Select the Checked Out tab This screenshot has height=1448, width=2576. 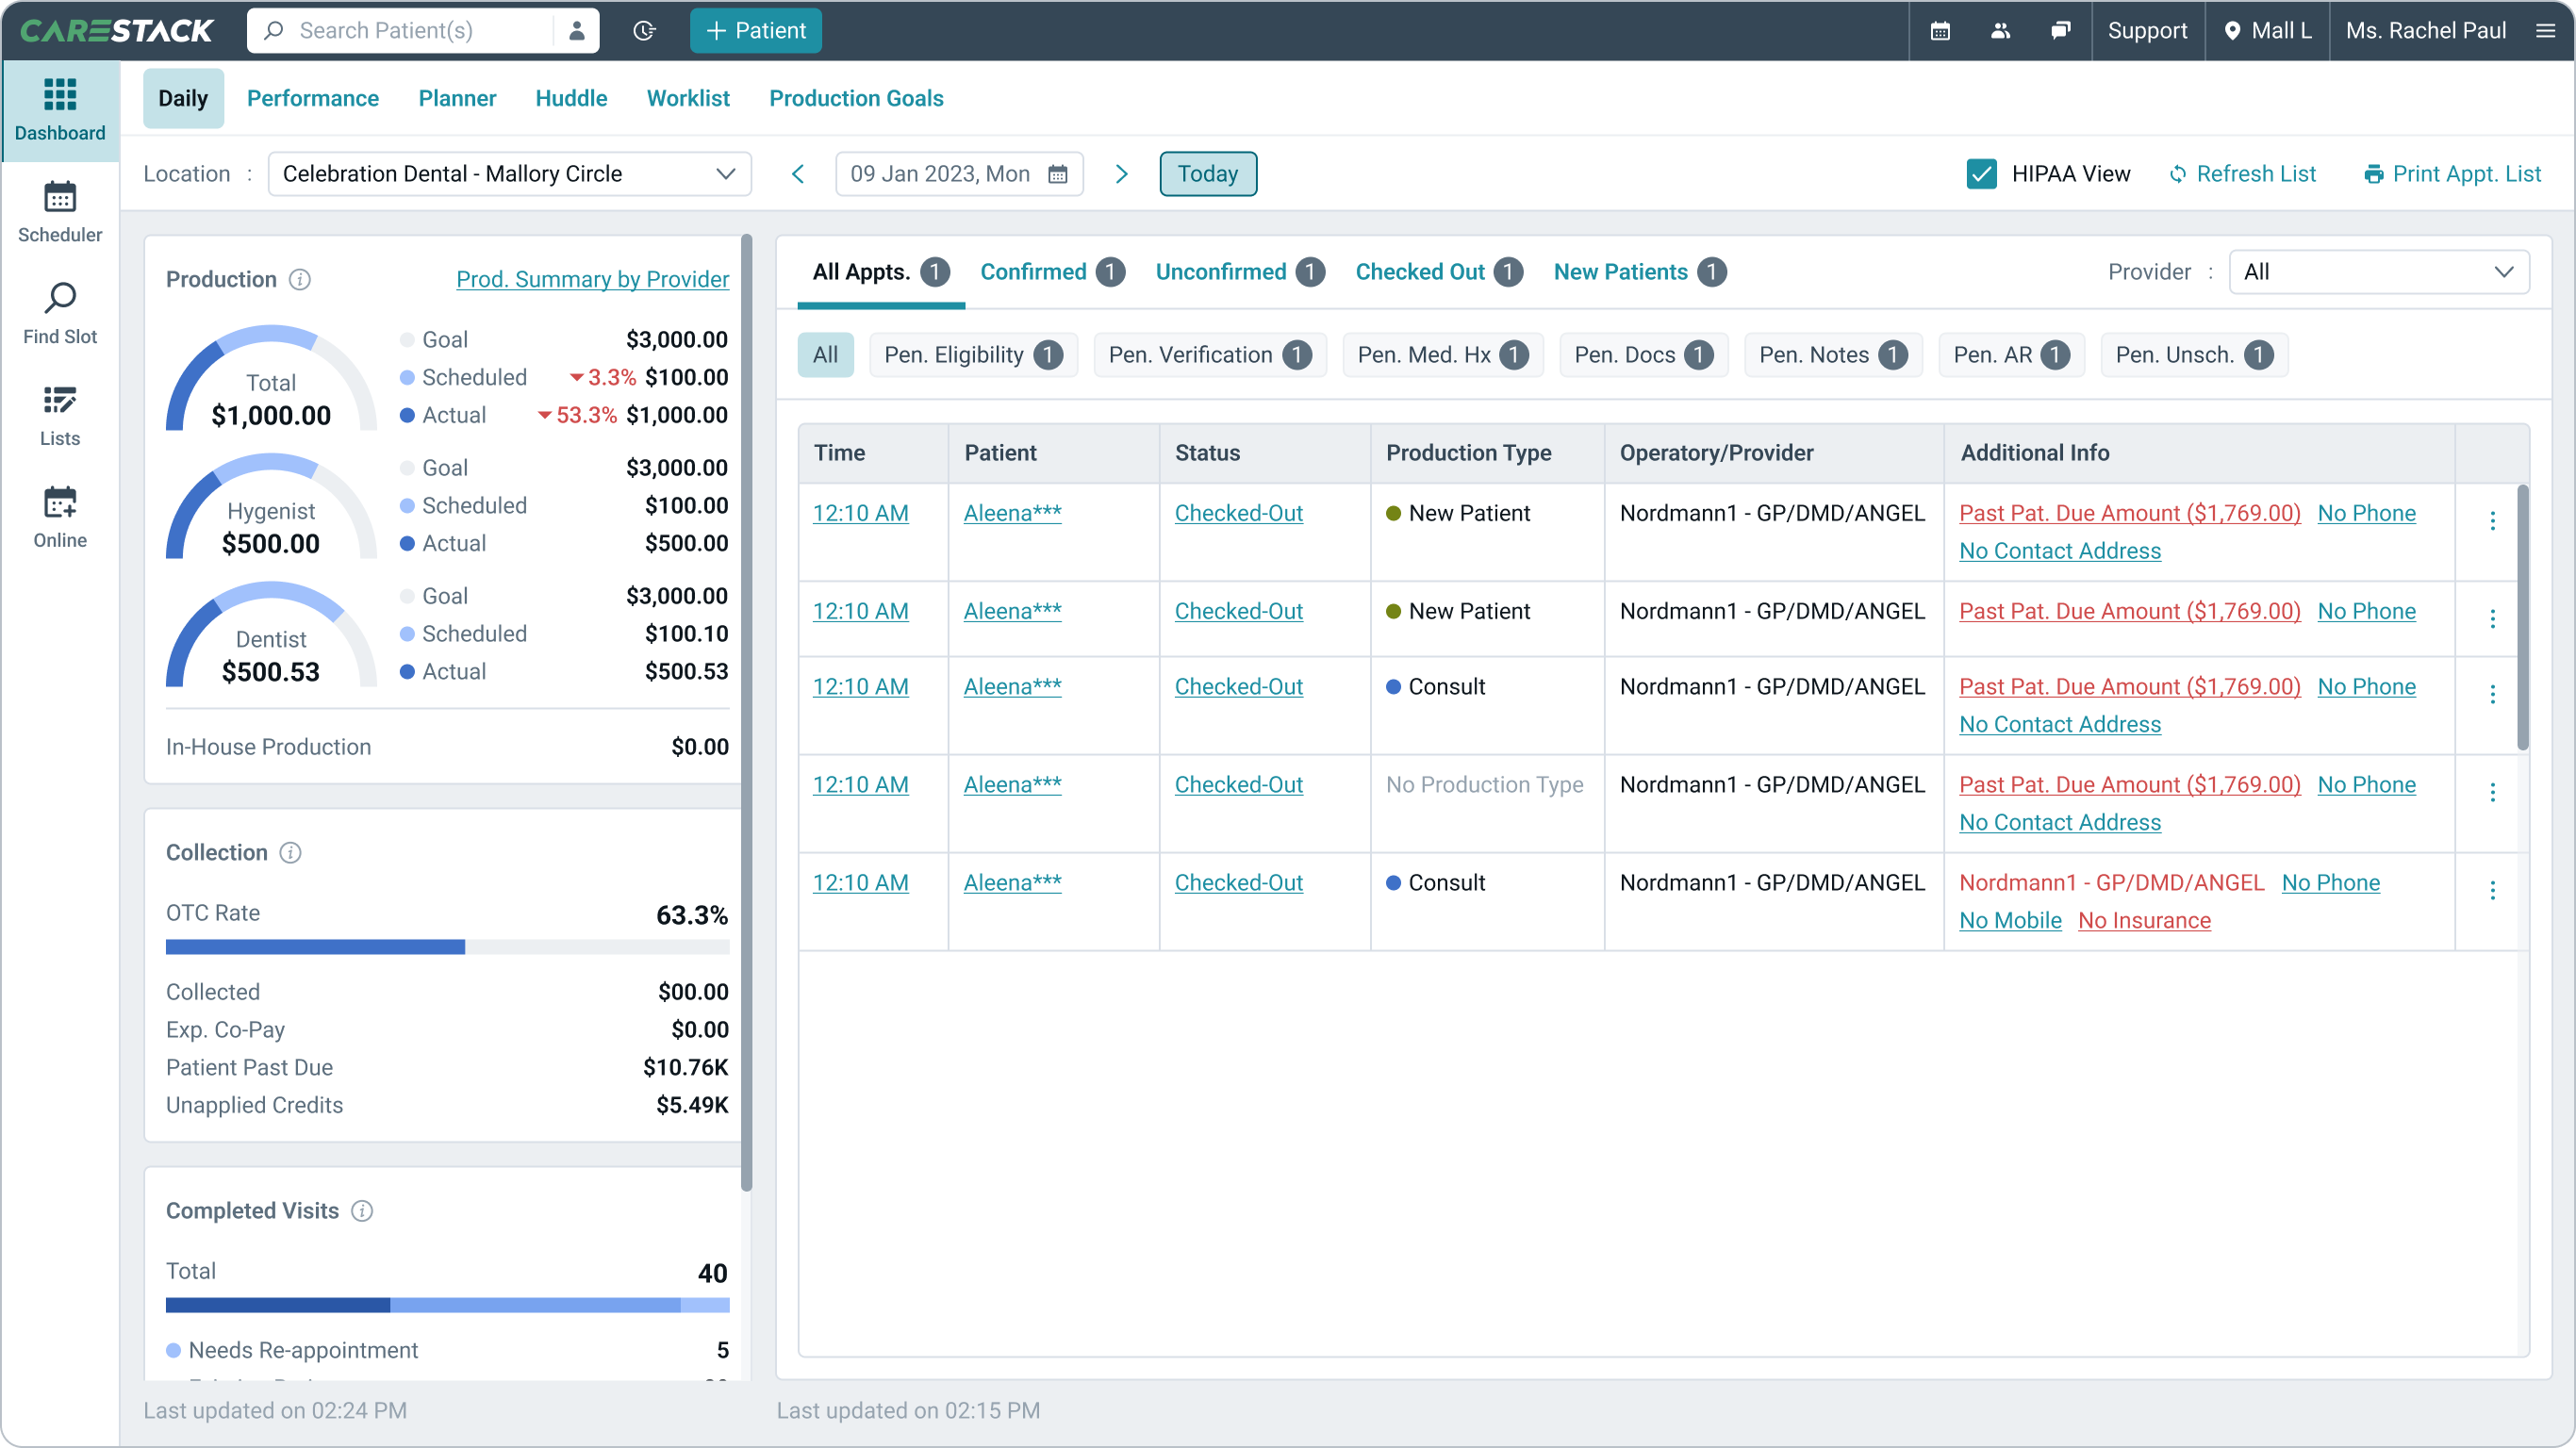(1439, 272)
